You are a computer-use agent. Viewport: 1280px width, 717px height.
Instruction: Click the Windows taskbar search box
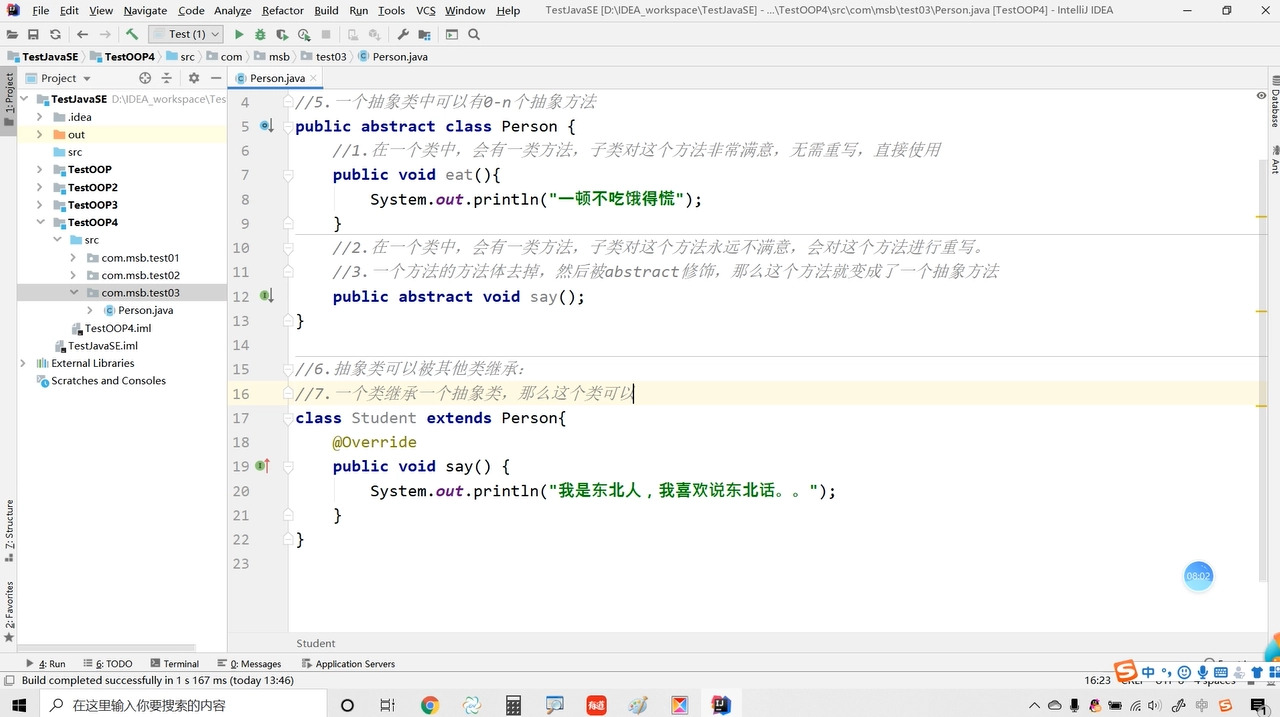[182, 705]
